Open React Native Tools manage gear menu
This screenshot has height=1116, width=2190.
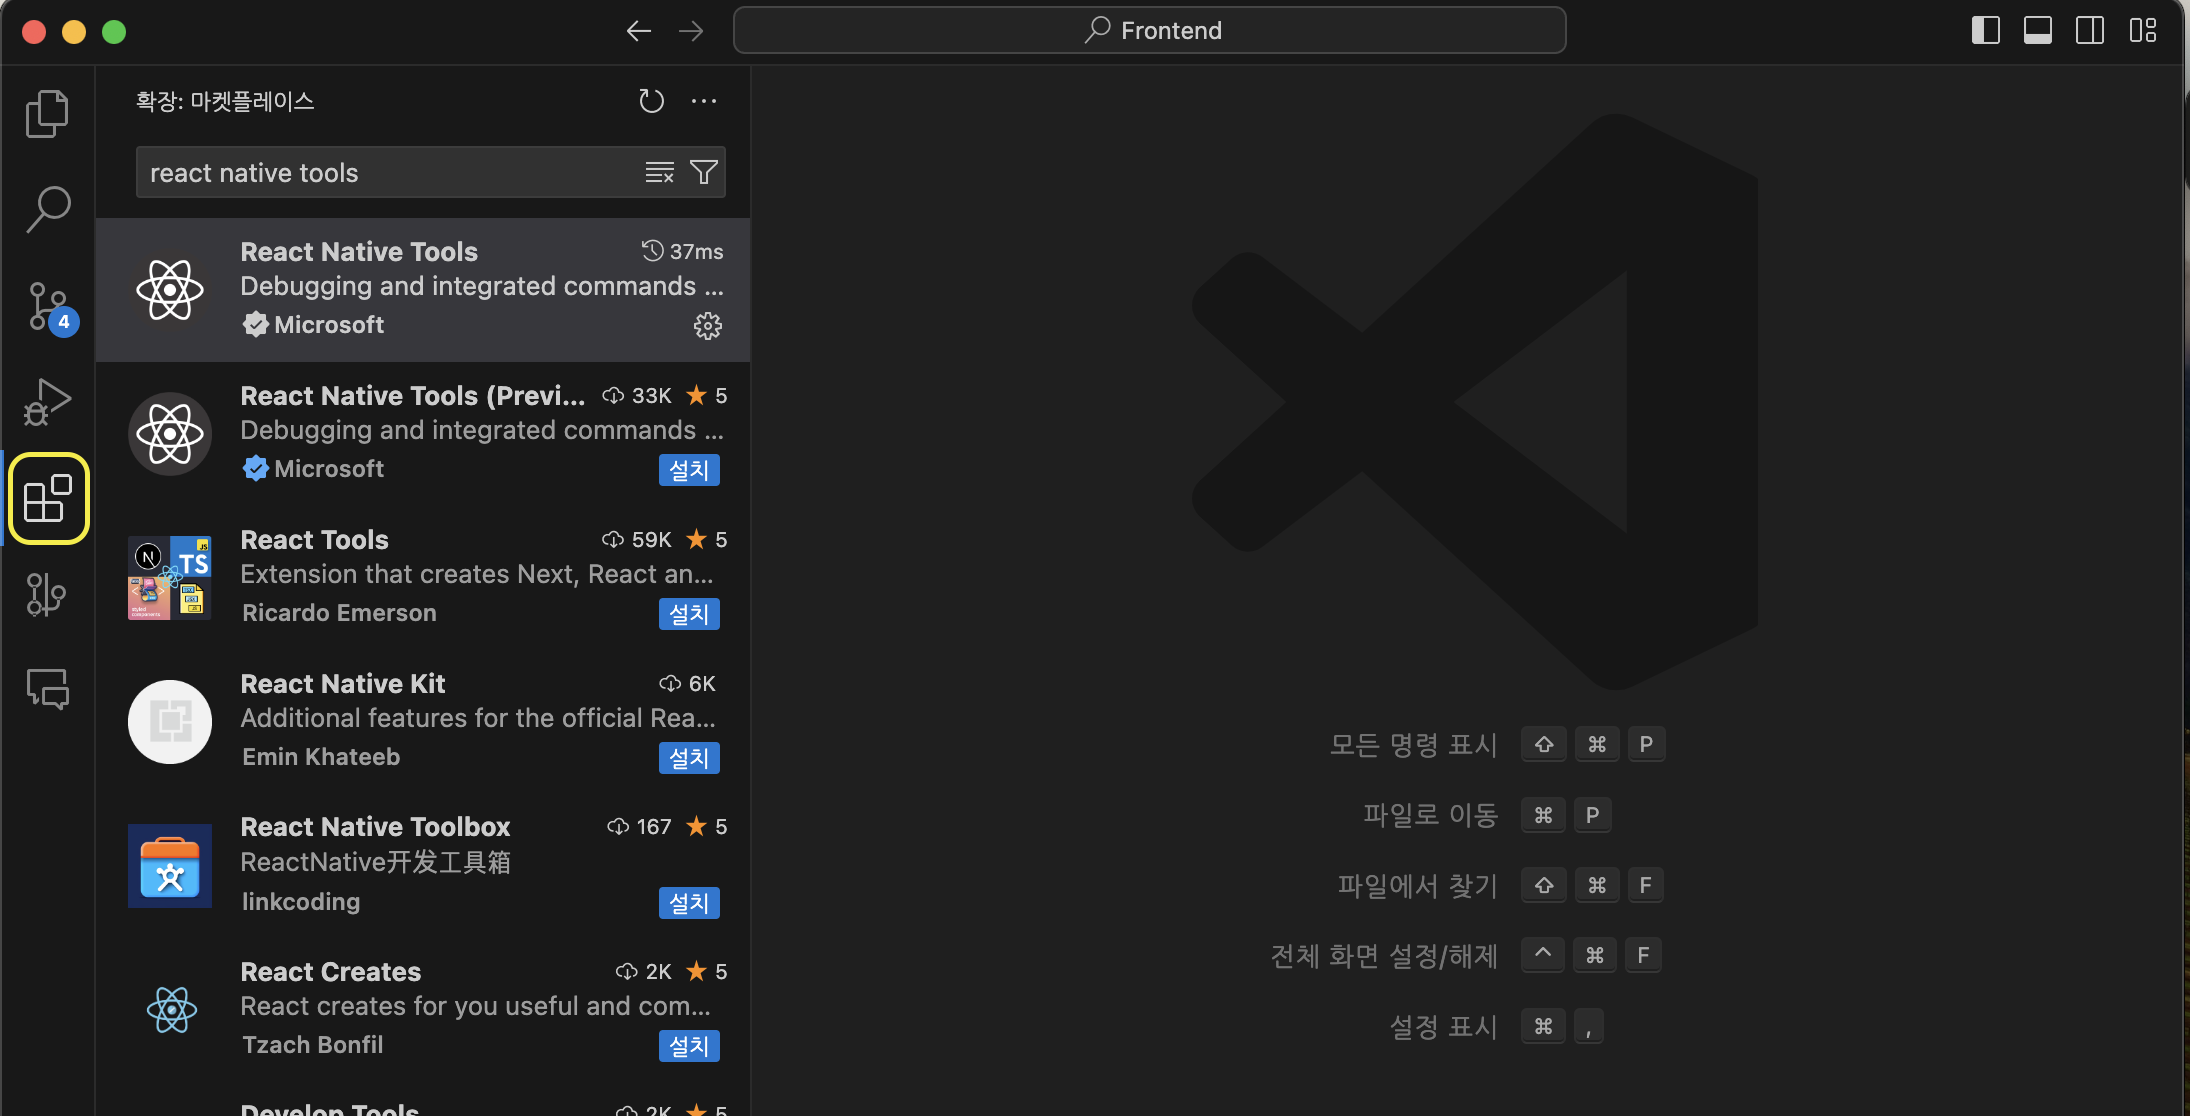pyautogui.click(x=707, y=326)
